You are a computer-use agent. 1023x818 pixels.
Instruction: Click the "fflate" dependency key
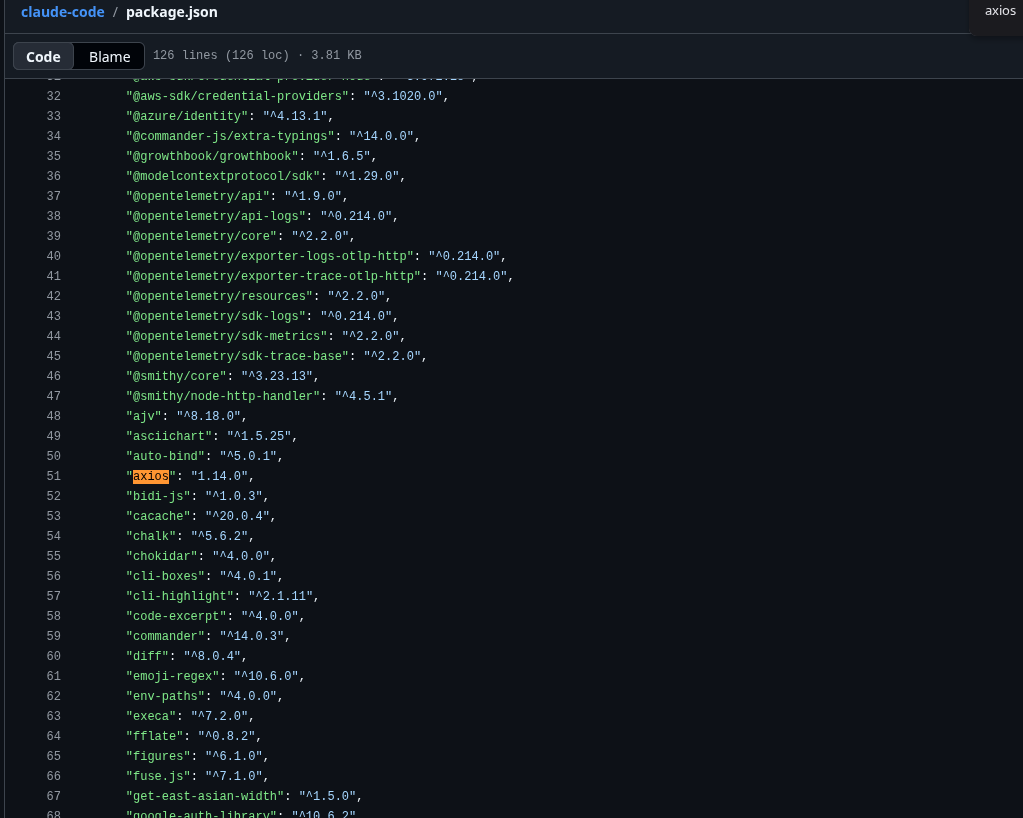(x=155, y=736)
